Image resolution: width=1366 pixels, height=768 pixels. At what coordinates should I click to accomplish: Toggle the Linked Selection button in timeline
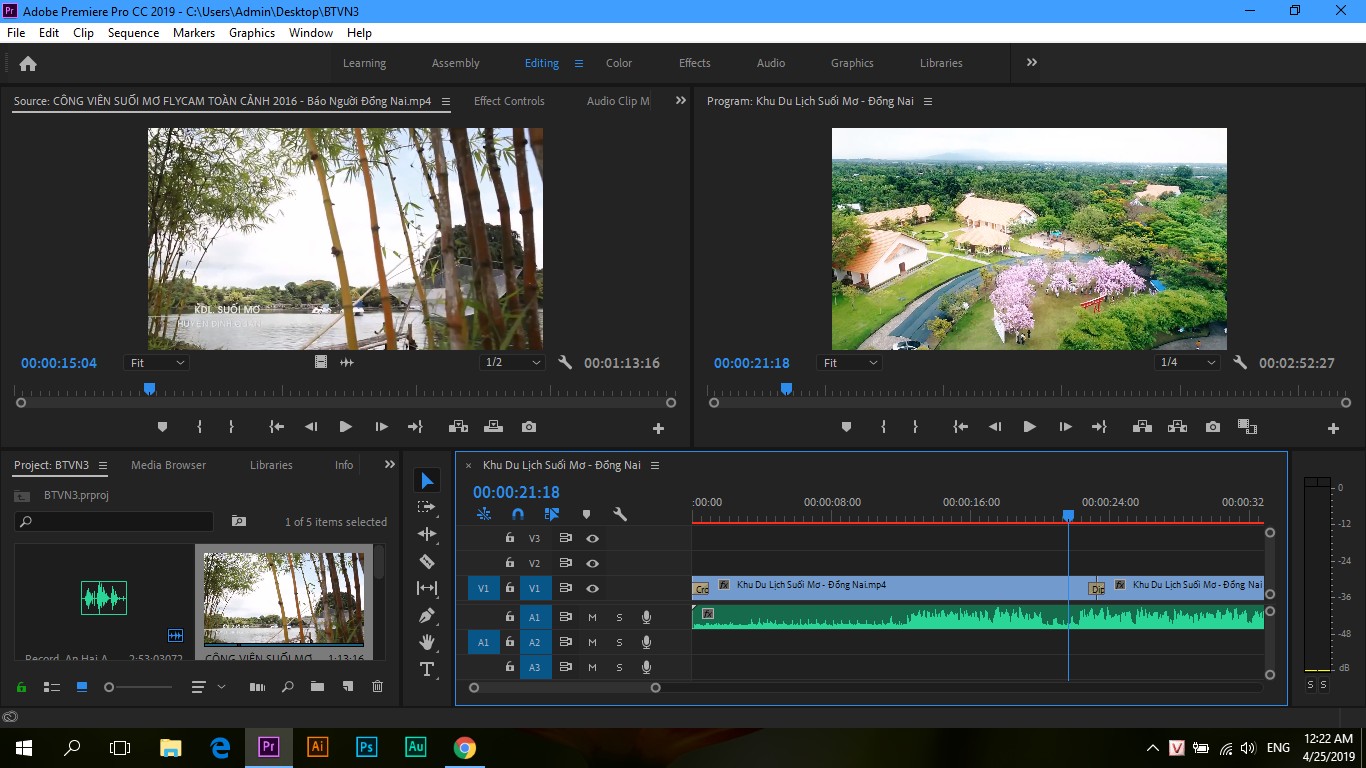[552, 514]
